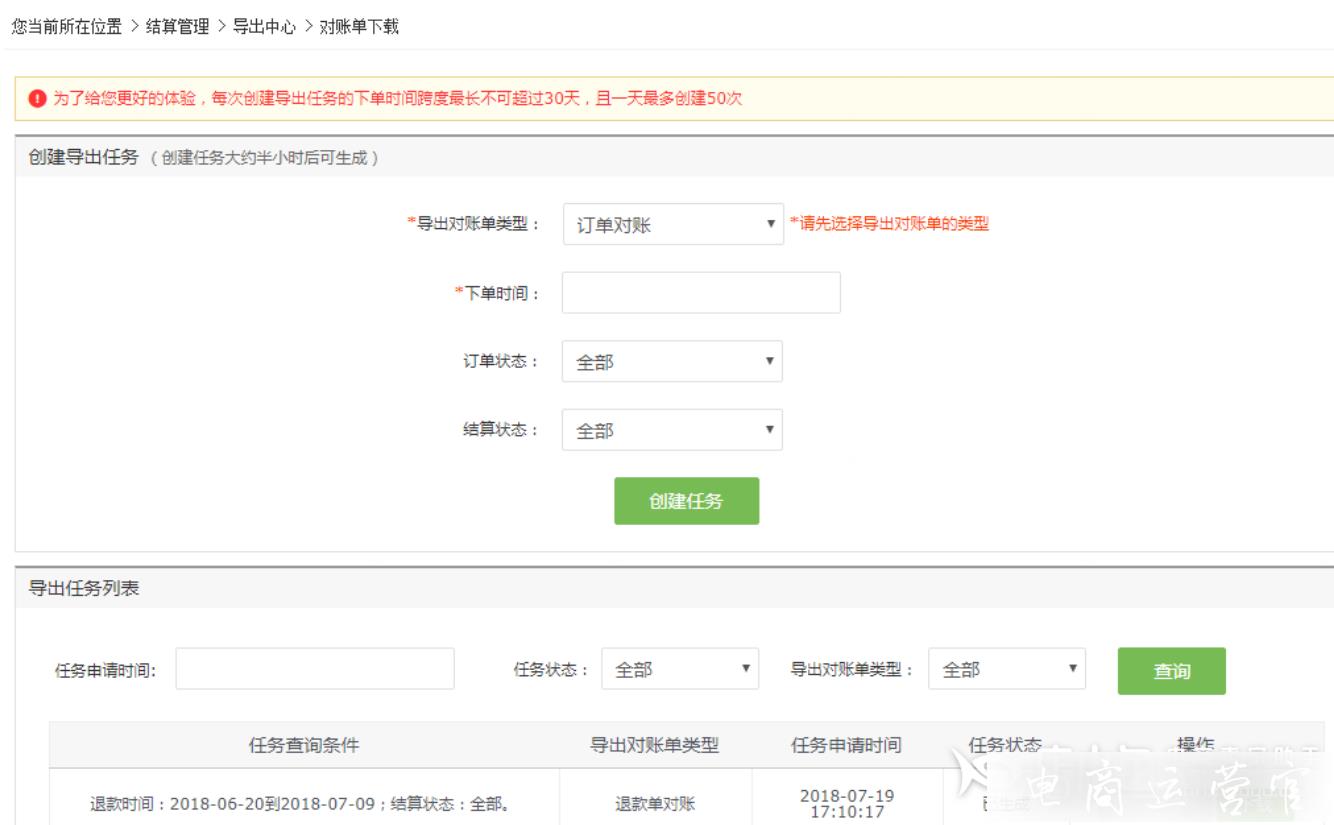Click the 导出任务列表 section title
Screen dimensions: 1334x825
[83, 589]
